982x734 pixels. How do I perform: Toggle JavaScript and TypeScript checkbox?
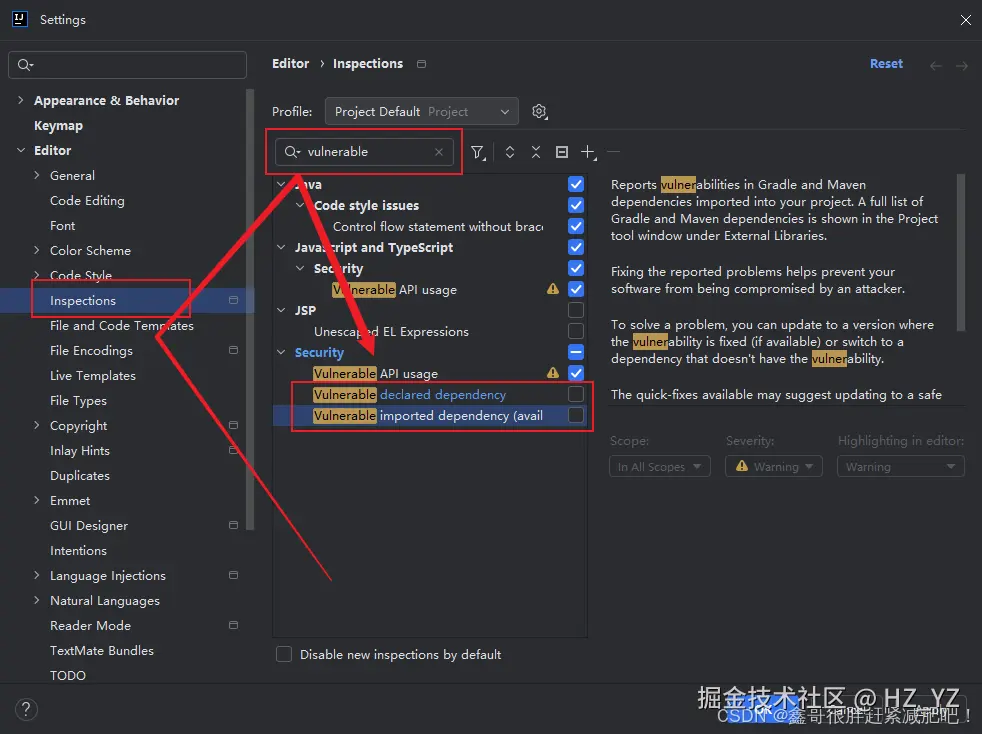[x=576, y=247]
